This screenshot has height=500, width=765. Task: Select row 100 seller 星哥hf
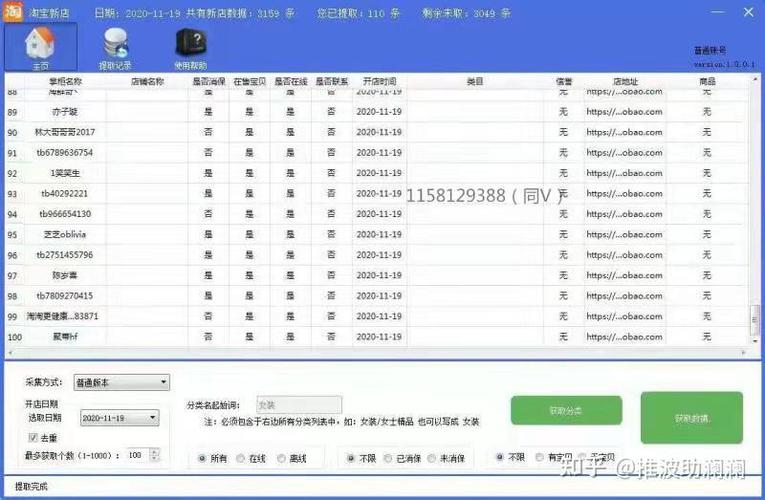pos(65,337)
